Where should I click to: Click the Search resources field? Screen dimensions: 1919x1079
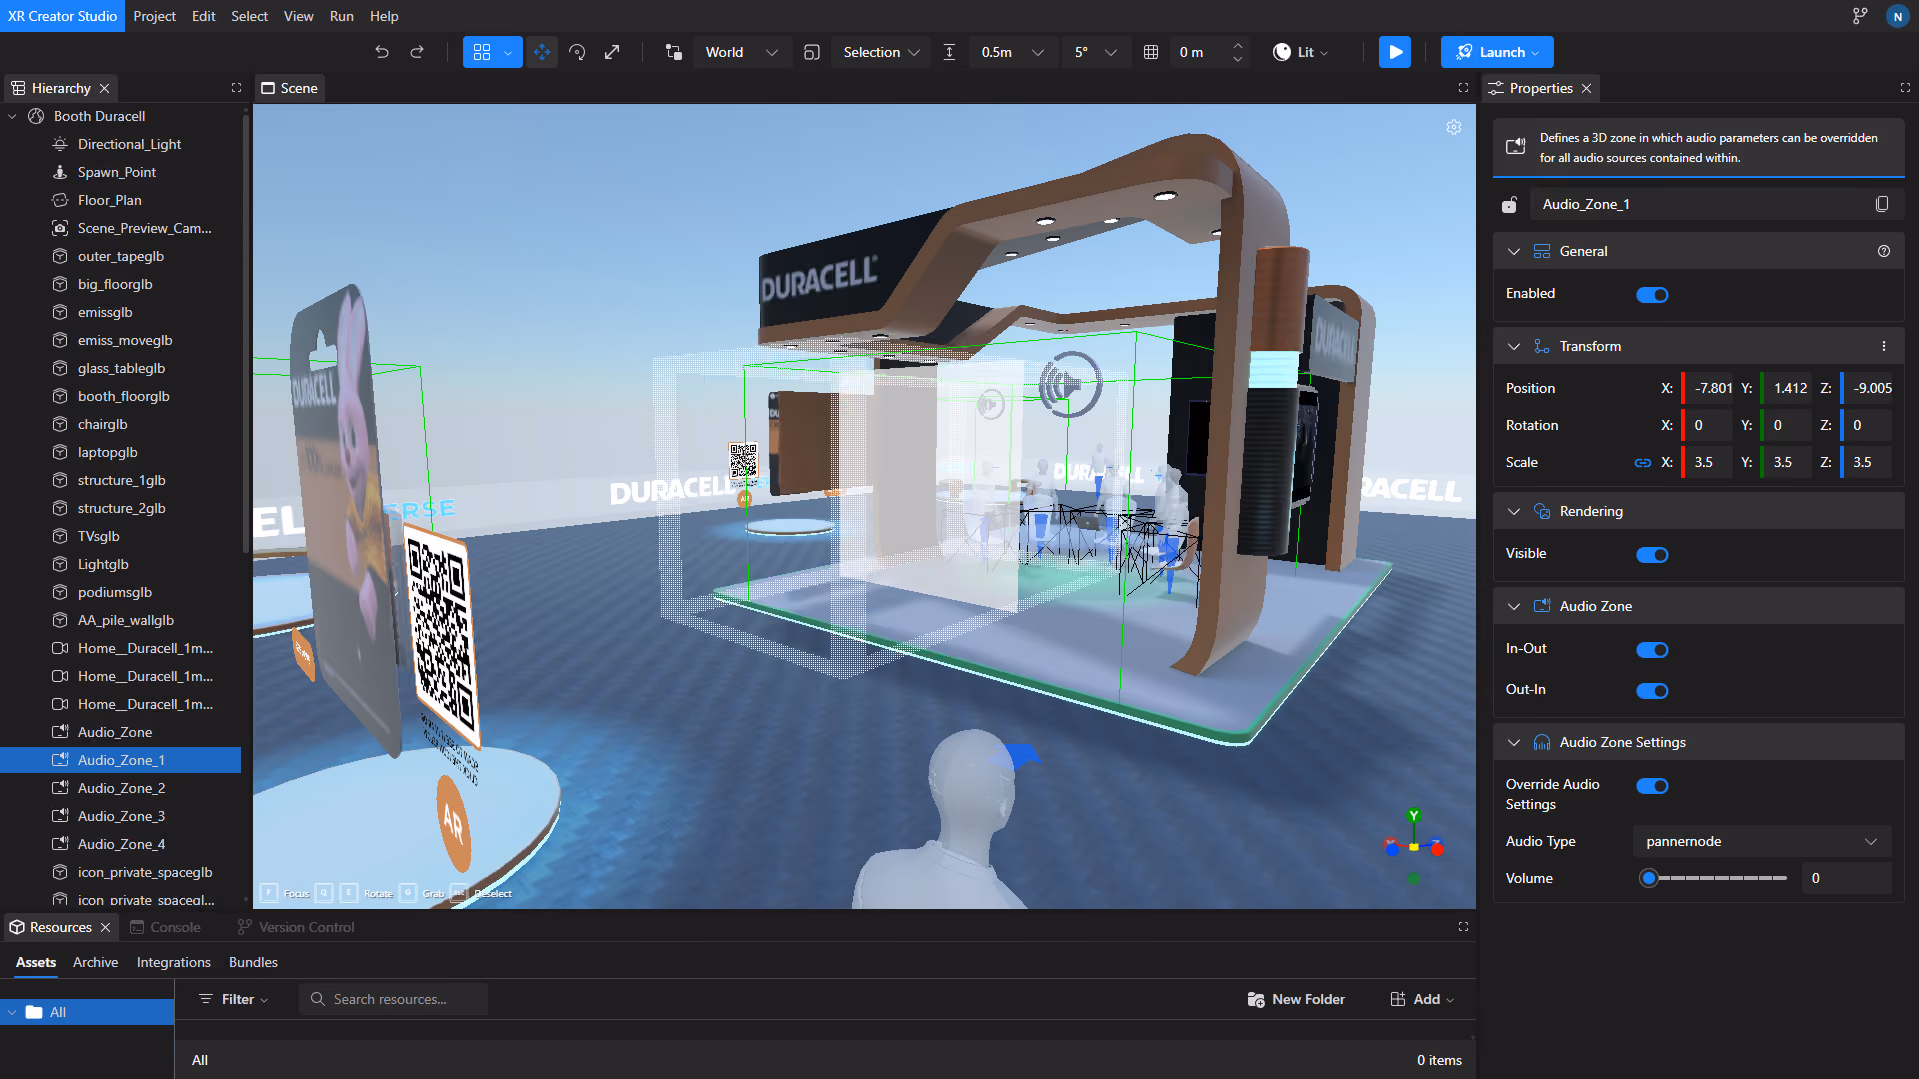click(393, 999)
